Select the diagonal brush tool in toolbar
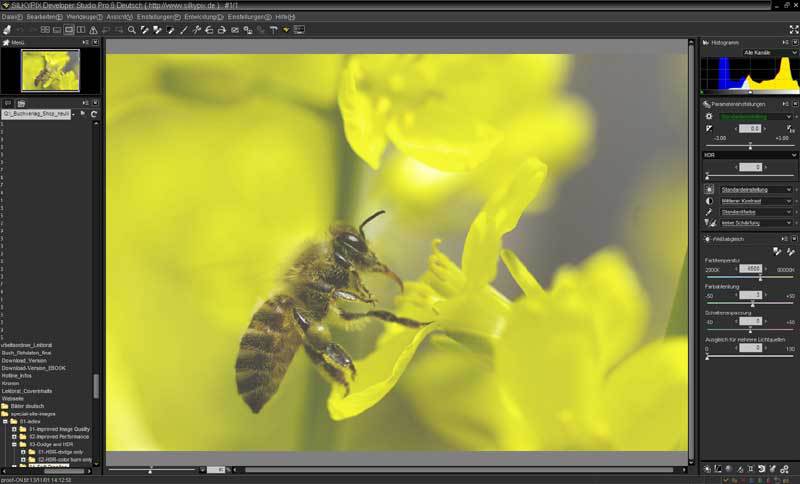Image resolution: width=800 pixels, height=484 pixels. point(184,30)
